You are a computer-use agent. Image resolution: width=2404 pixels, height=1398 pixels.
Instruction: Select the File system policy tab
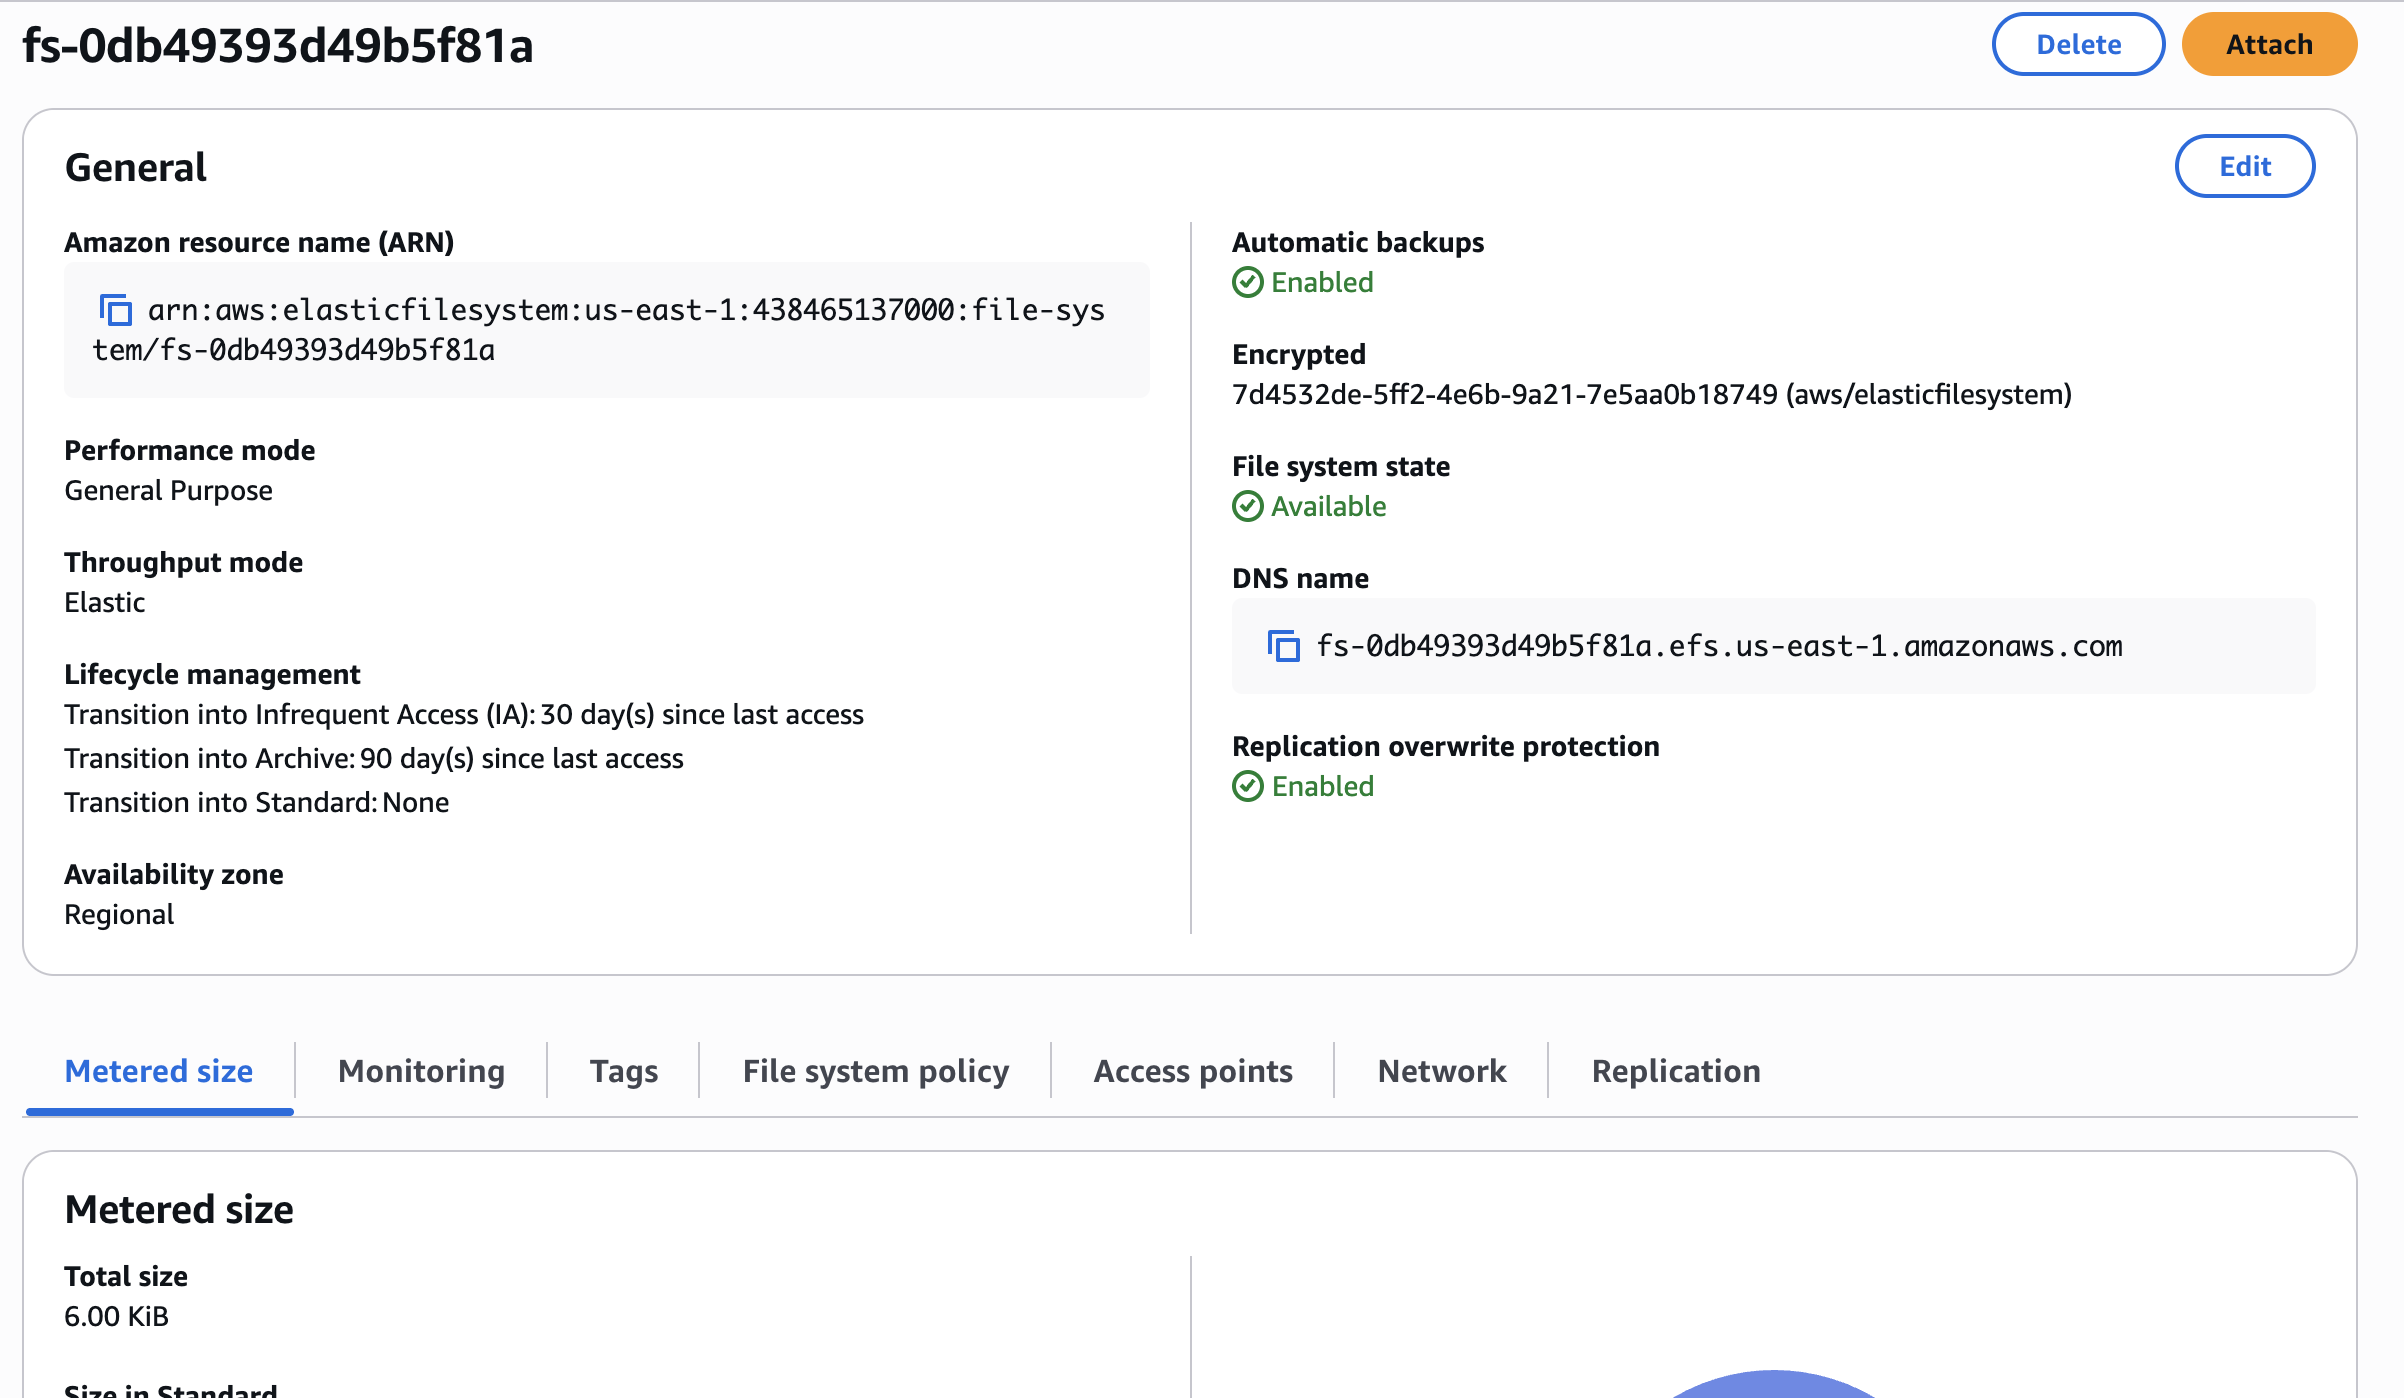tap(875, 1071)
